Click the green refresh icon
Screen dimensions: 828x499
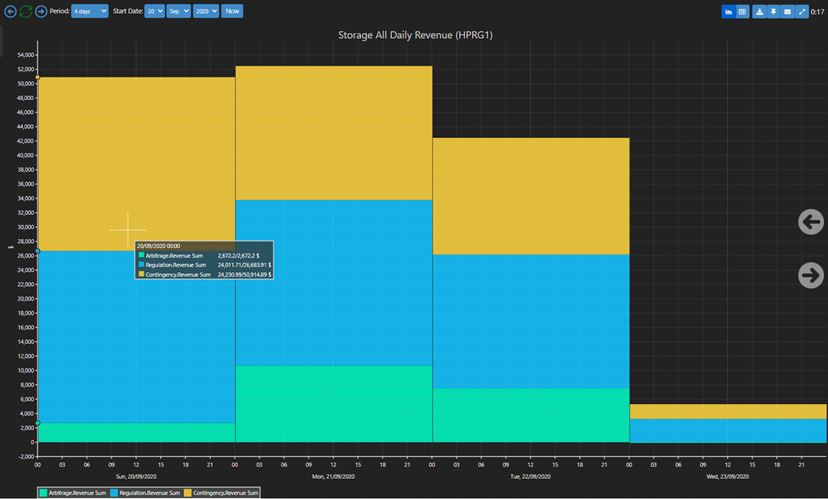click(26, 11)
